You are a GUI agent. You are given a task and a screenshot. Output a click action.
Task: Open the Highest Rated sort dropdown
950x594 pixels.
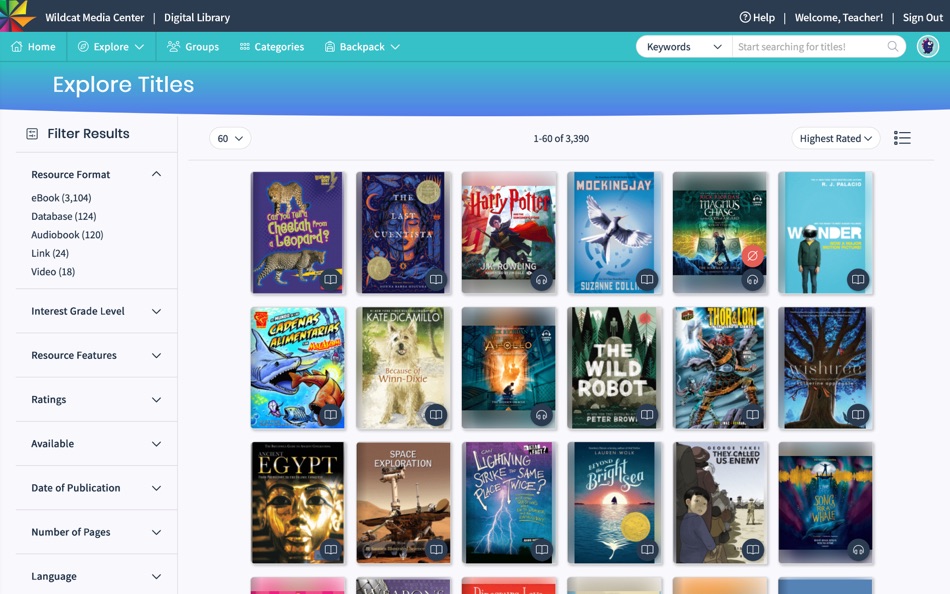tap(835, 138)
